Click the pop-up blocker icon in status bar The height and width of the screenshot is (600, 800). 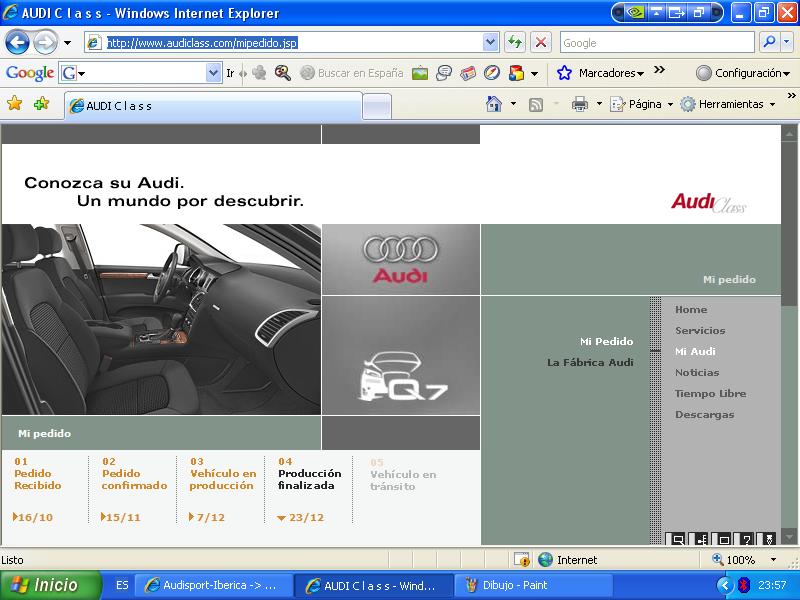522,560
